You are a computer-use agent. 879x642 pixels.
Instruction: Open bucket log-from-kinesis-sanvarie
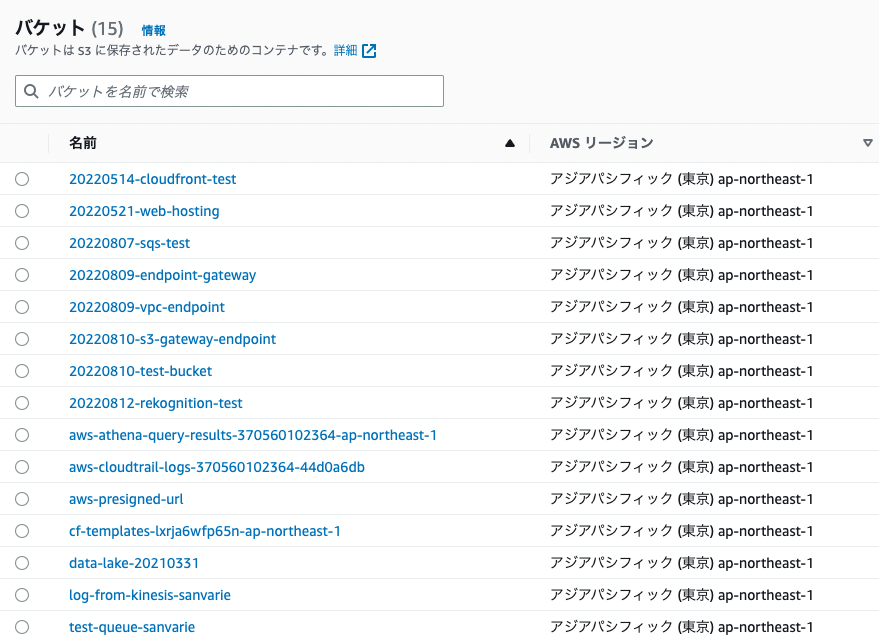click(x=150, y=594)
